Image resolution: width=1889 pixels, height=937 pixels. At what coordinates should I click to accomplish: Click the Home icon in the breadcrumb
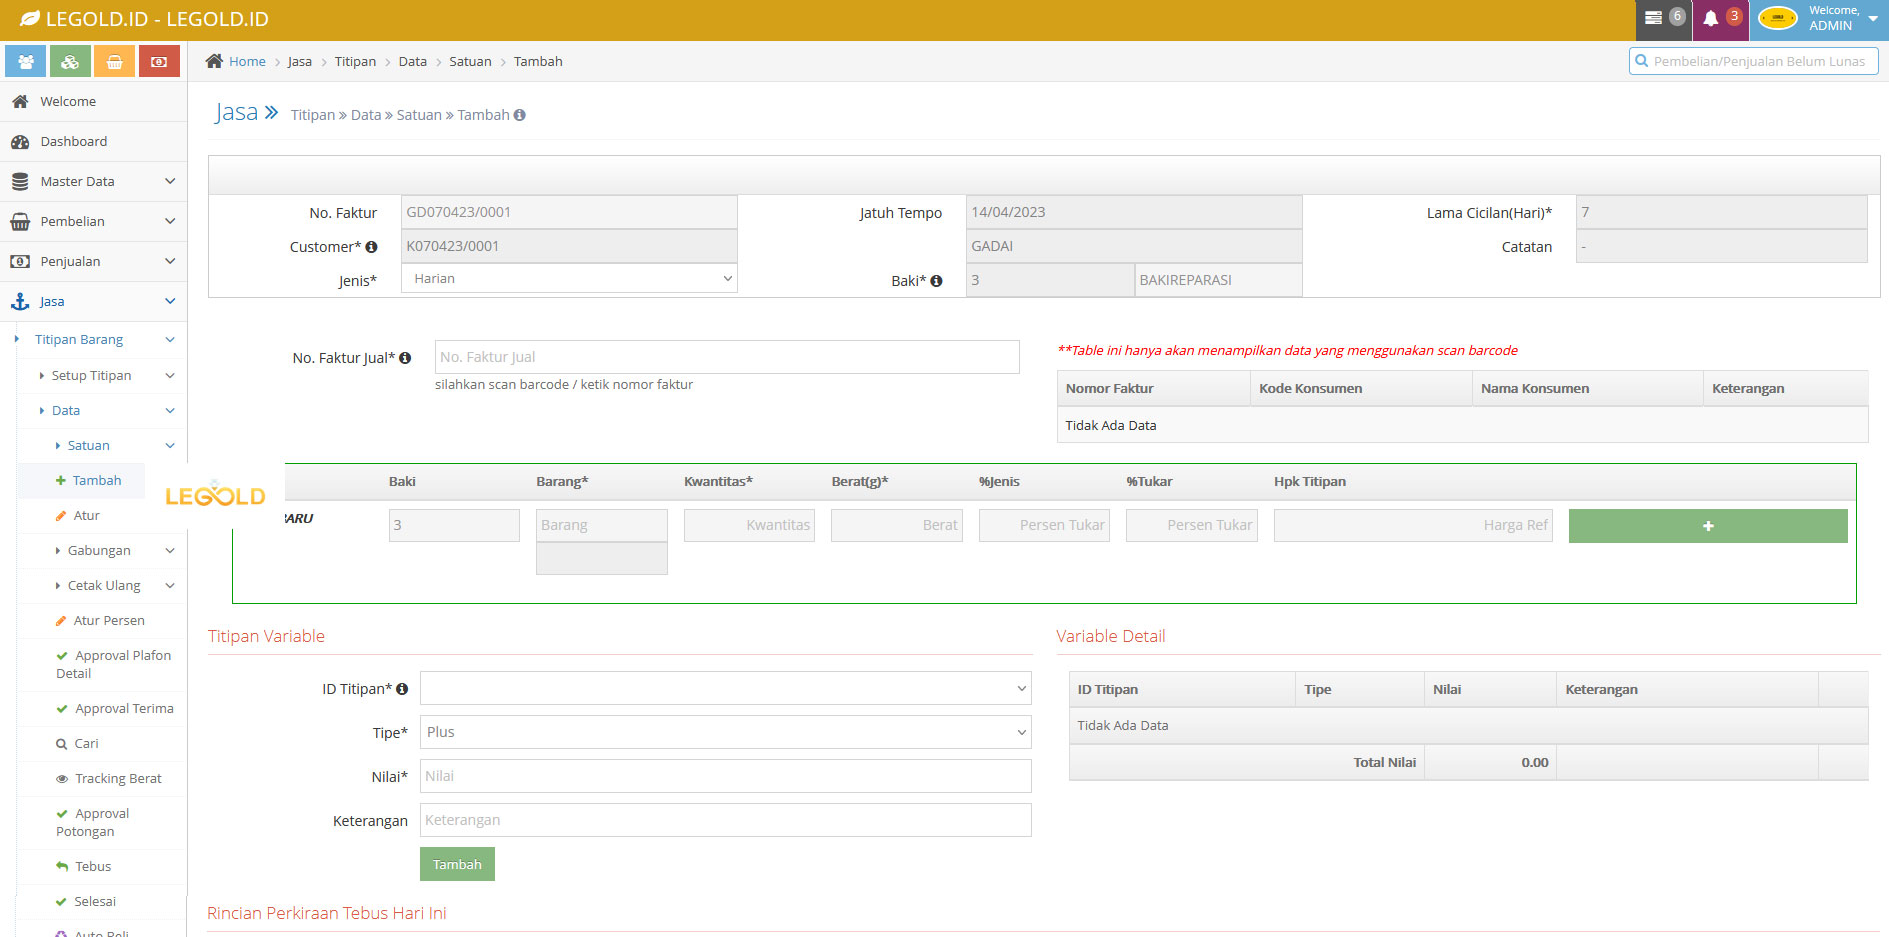click(x=212, y=61)
